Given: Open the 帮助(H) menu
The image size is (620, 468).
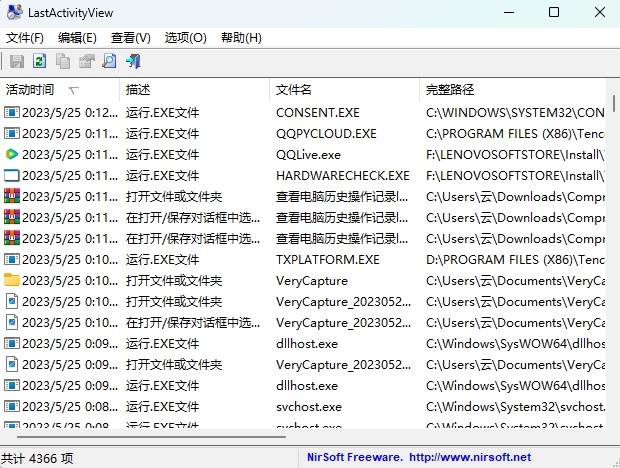Looking at the screenshot, I should coord(241,38).
